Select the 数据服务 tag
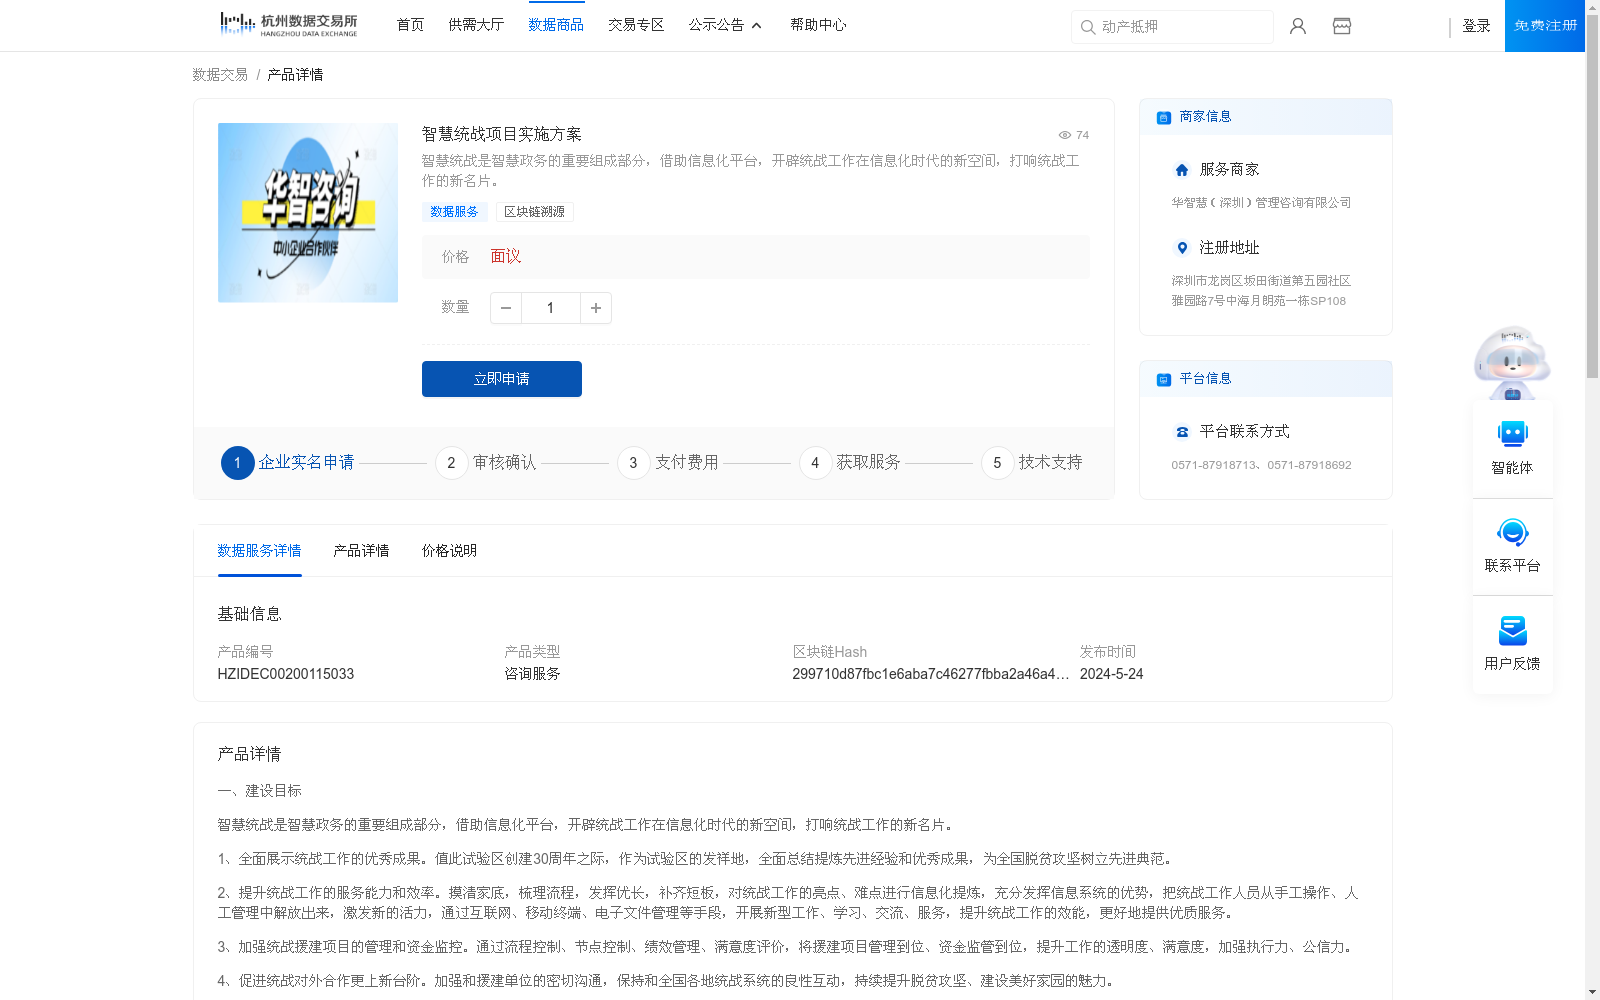 pyautogui.click(x=454, y=212)
